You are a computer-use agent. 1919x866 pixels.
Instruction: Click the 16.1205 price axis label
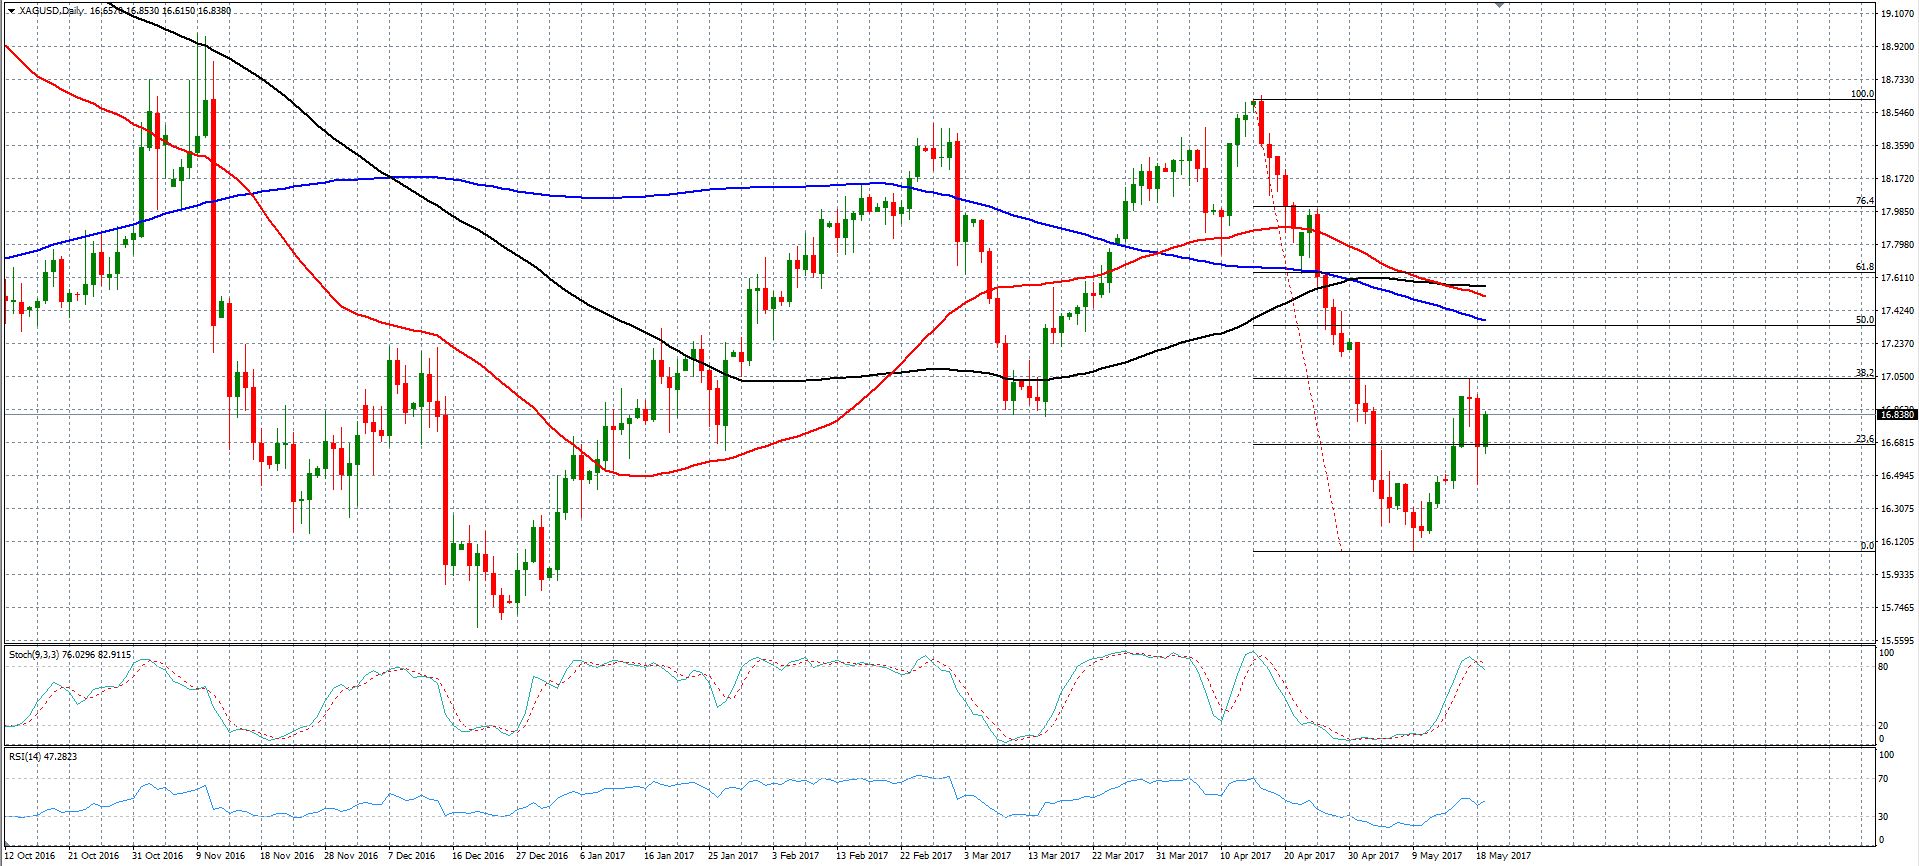pyautogui.click(x=1897, y=542)
